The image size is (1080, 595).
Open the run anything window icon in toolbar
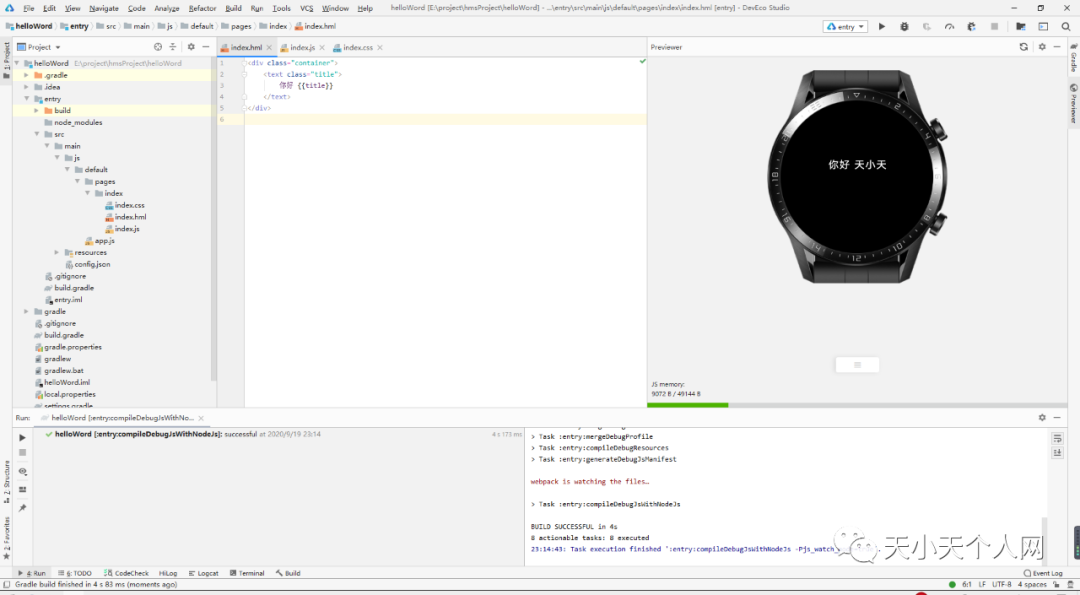[1043, 26]
